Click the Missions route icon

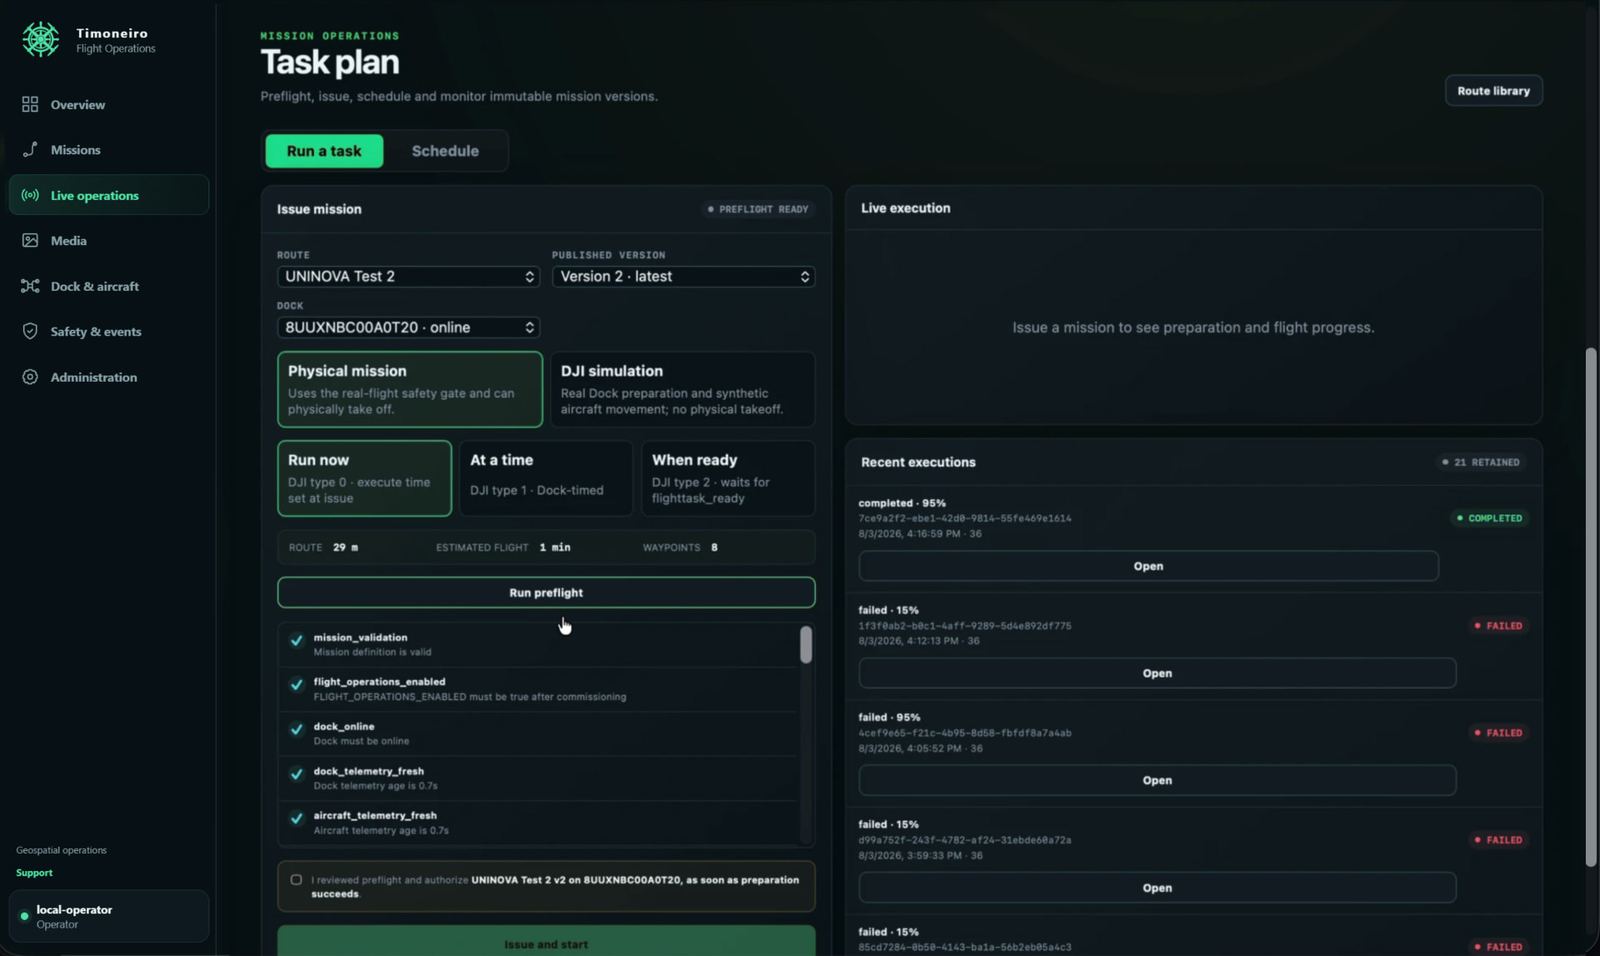(30, 149)
